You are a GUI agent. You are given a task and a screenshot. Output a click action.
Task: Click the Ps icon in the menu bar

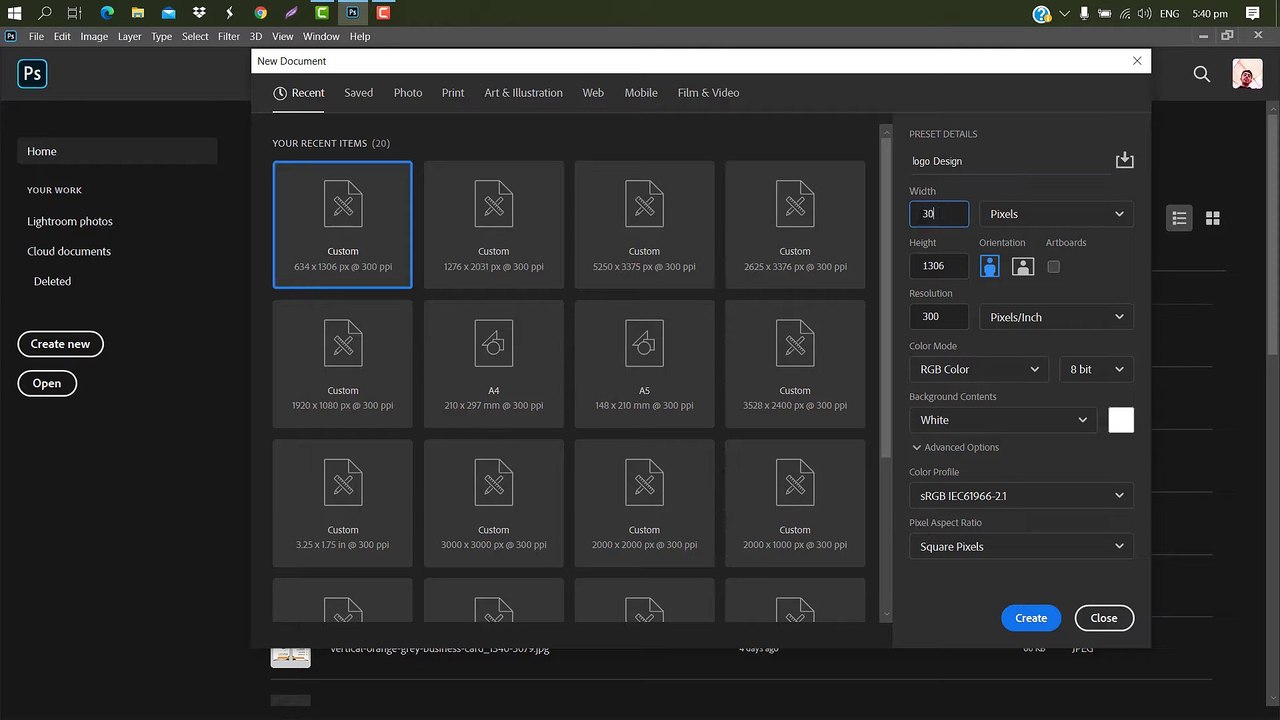pyautogui.click(x=11, y=36)
